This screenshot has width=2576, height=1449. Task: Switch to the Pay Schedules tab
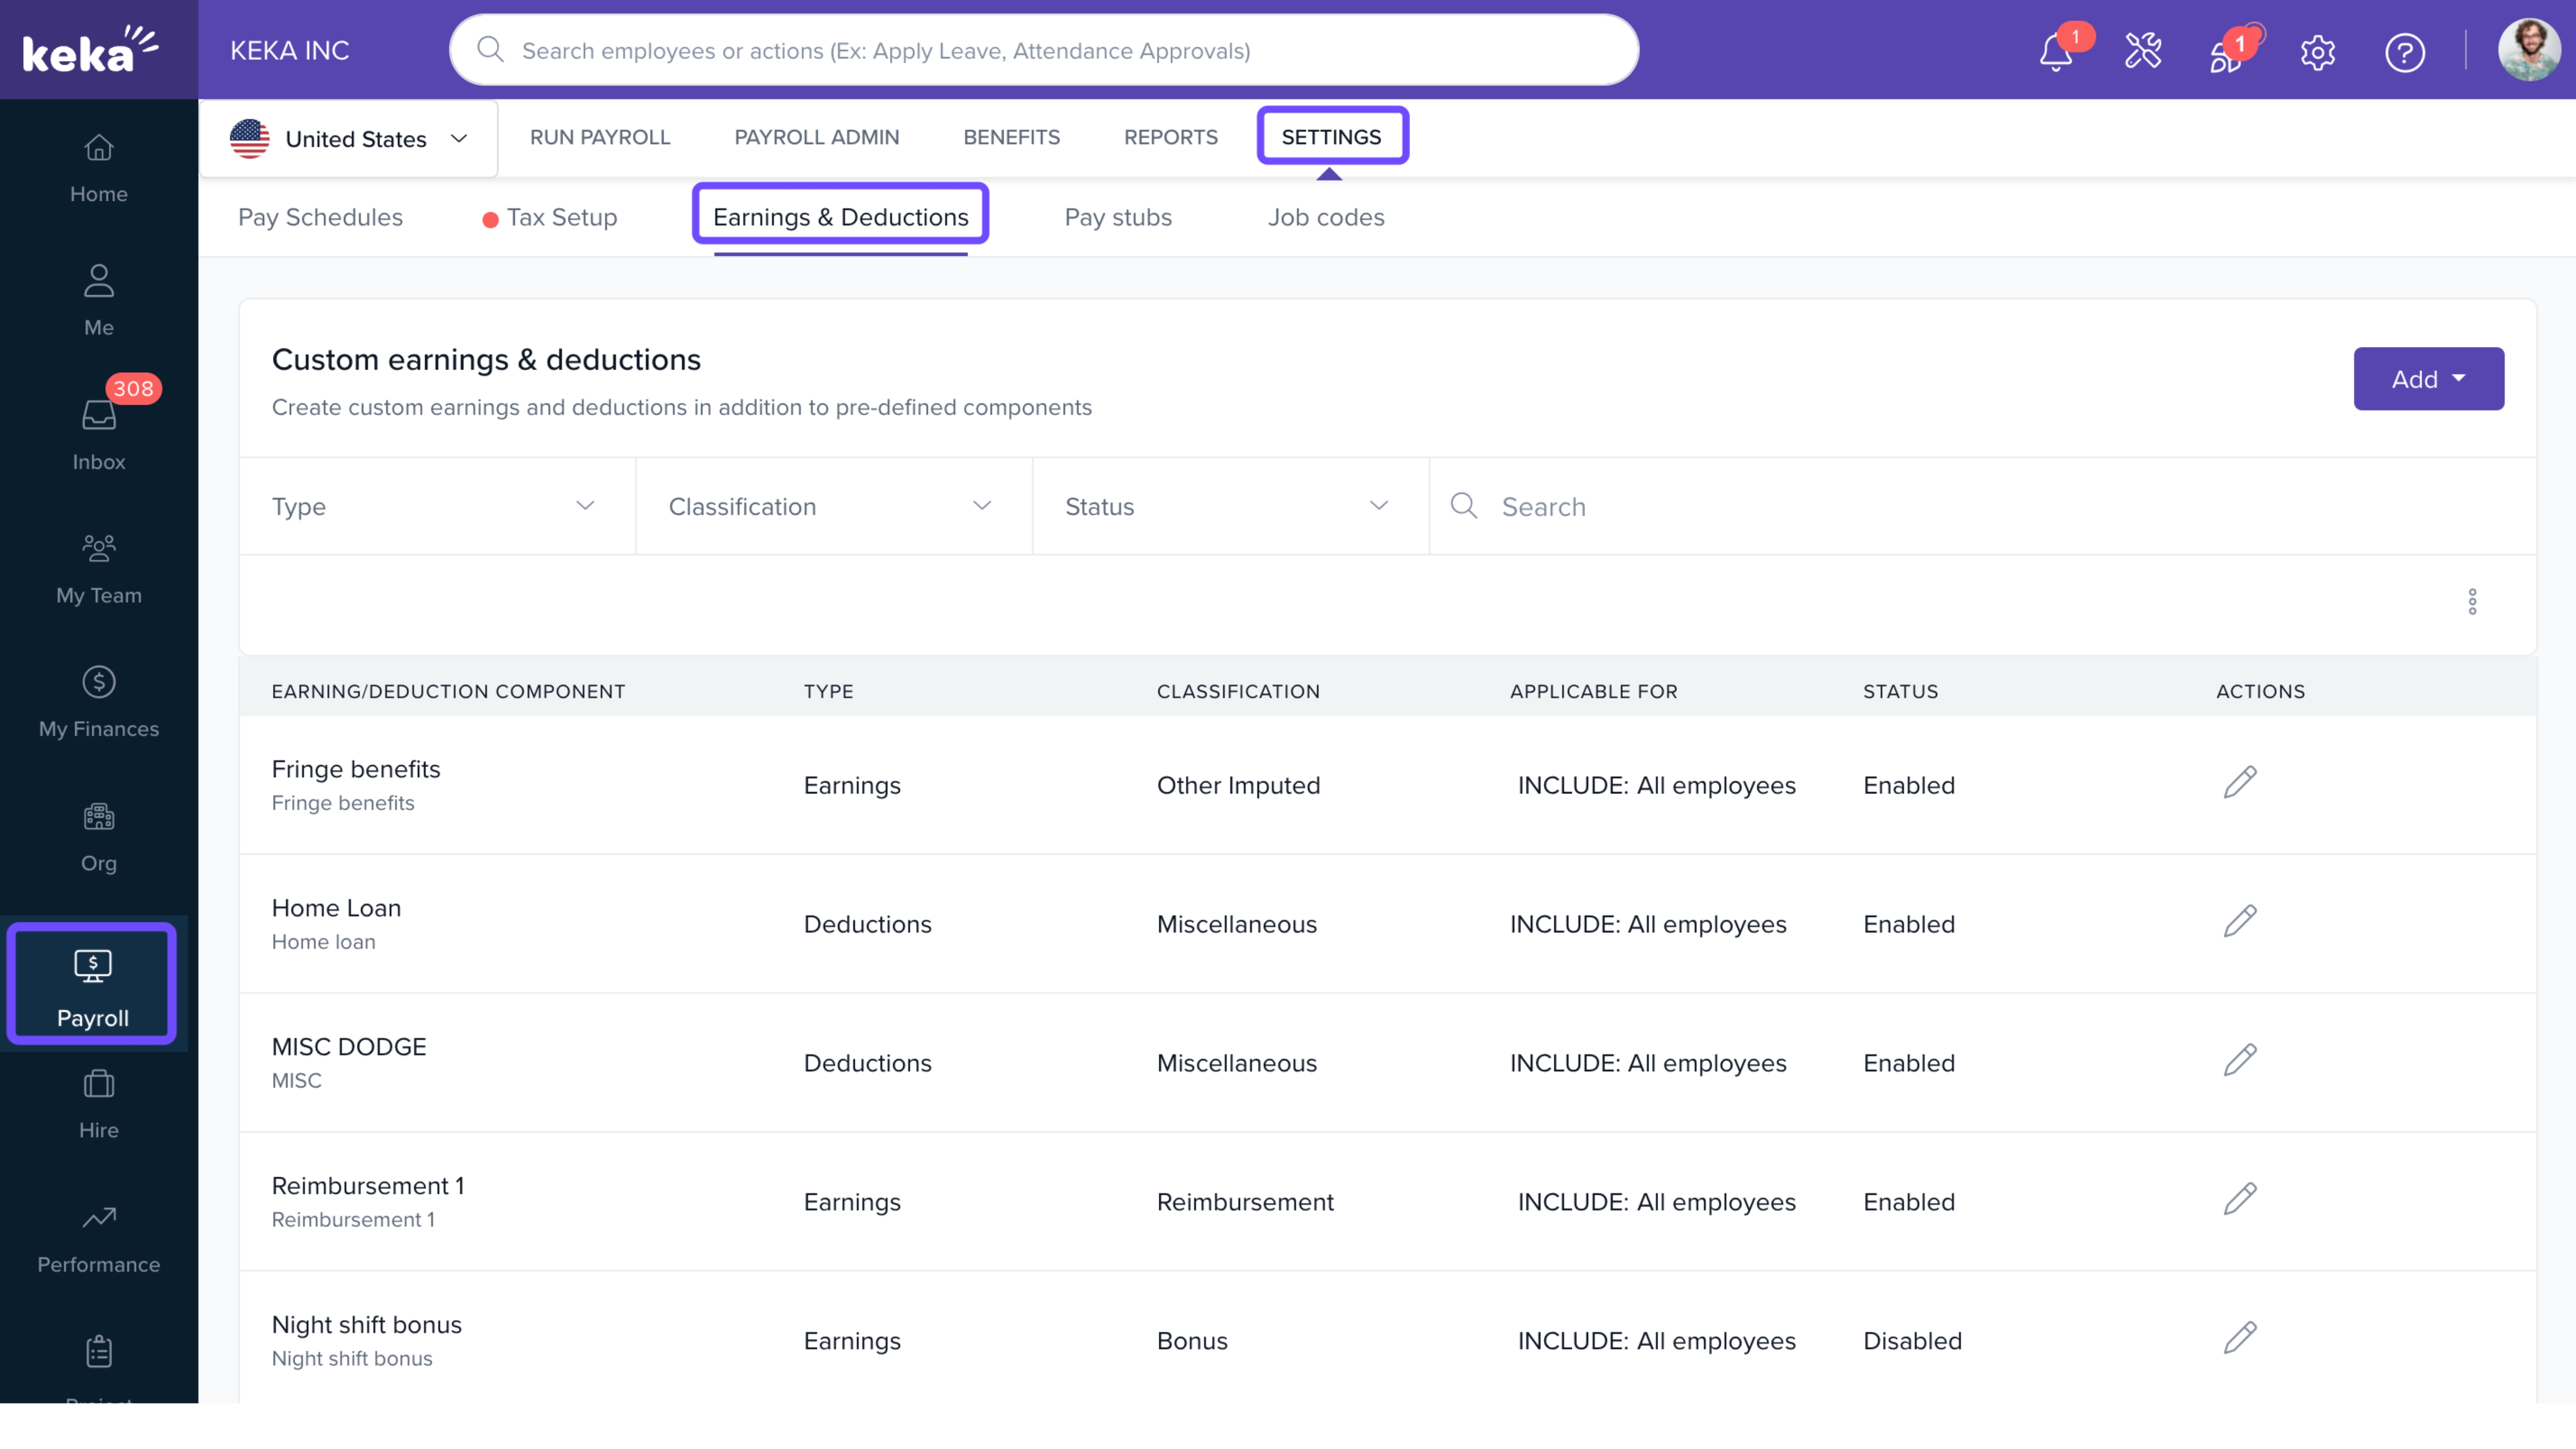pos(320,217)
